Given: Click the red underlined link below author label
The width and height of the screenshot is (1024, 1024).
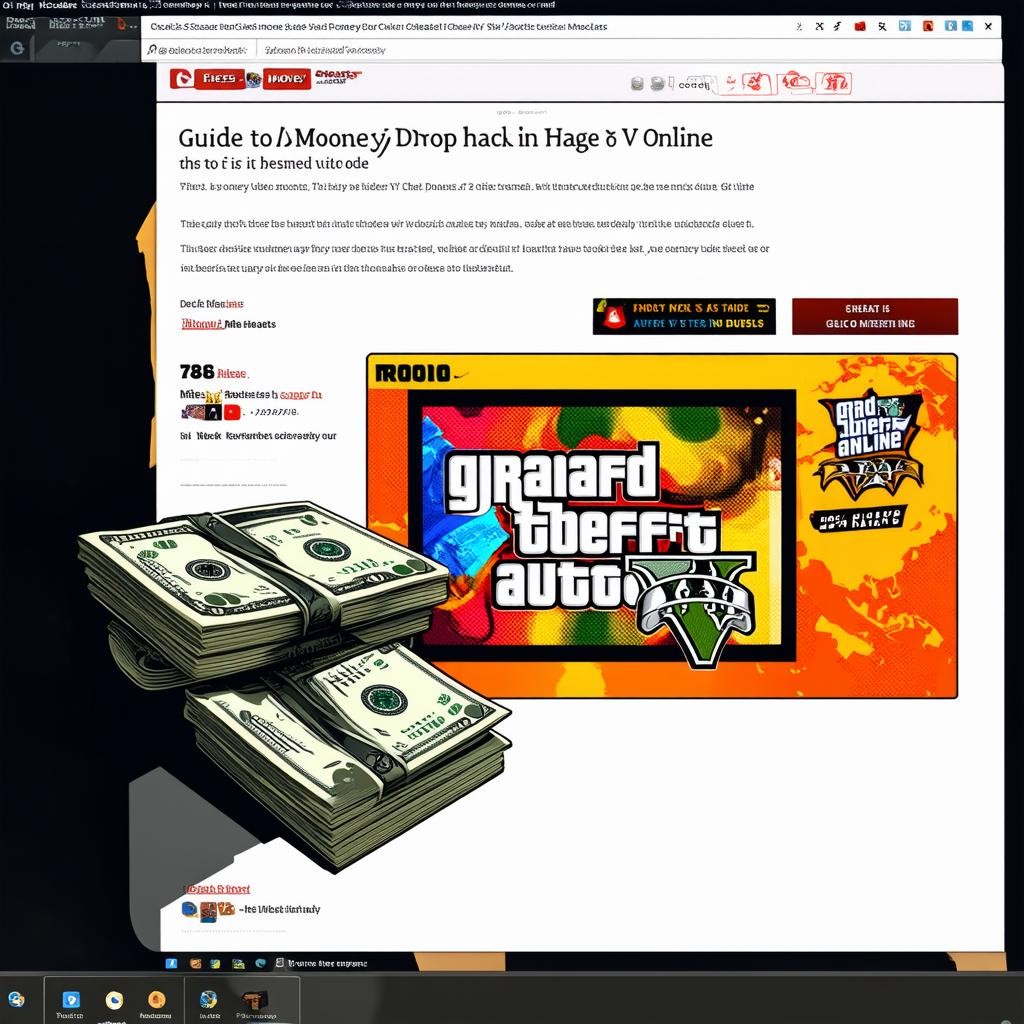Looking at the screenshot, I should tap(201, 324).
